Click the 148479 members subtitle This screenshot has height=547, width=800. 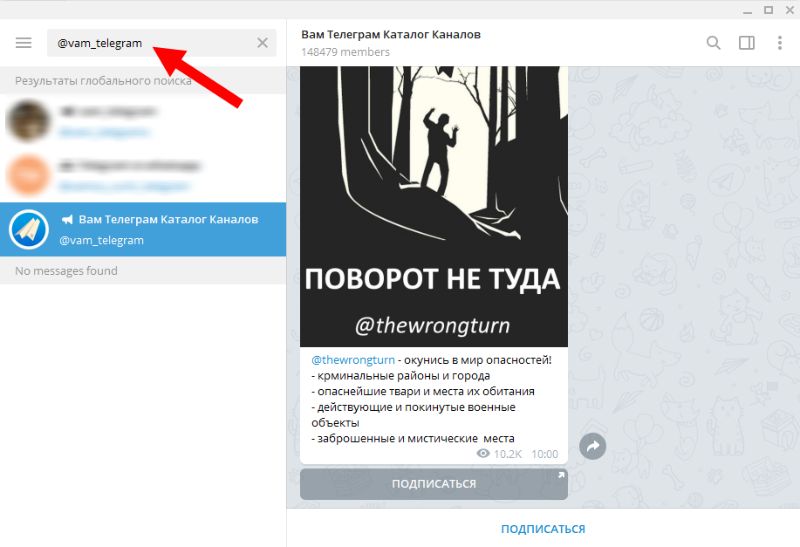(x=345, y=52)
